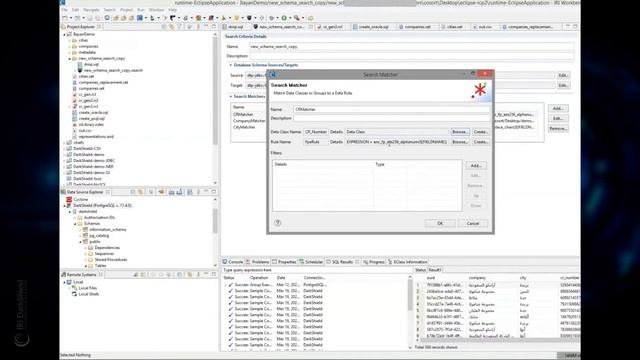Click the DarkShield PostgreSQL connection icon
640x360 pixels.
point(69,205)
